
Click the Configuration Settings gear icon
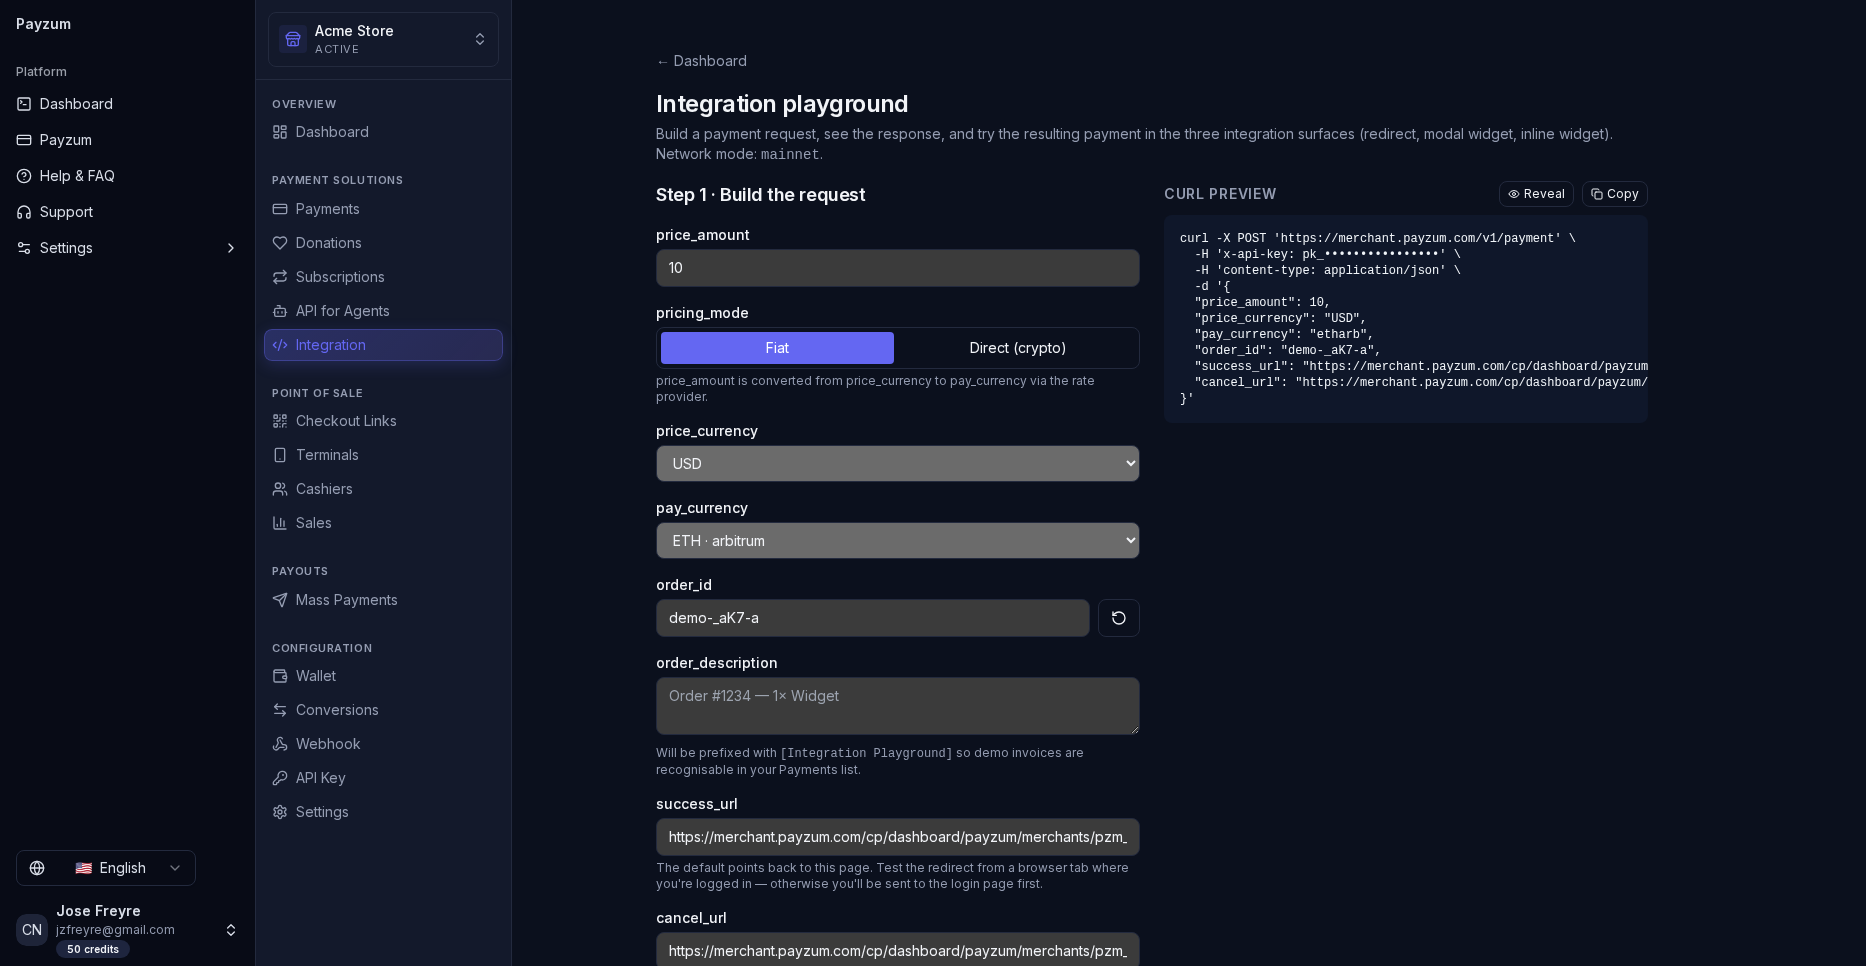coord(280,812)
